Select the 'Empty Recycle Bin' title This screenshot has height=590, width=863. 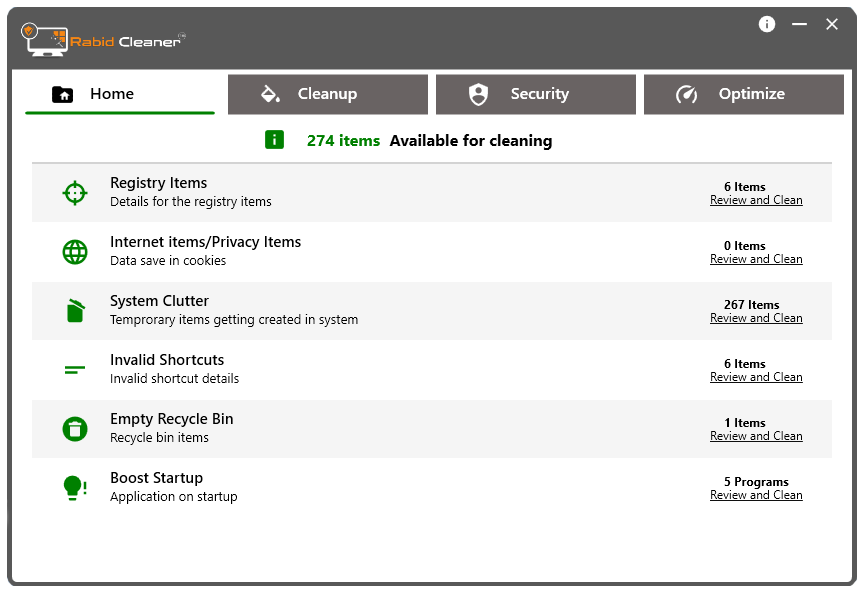(x=172, y=419)
